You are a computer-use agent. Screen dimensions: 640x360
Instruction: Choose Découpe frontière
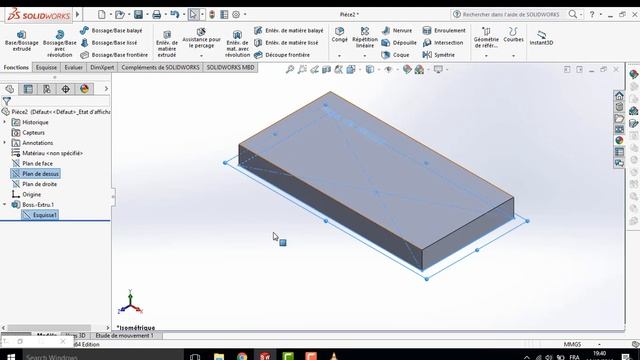(x=282, y=55)
